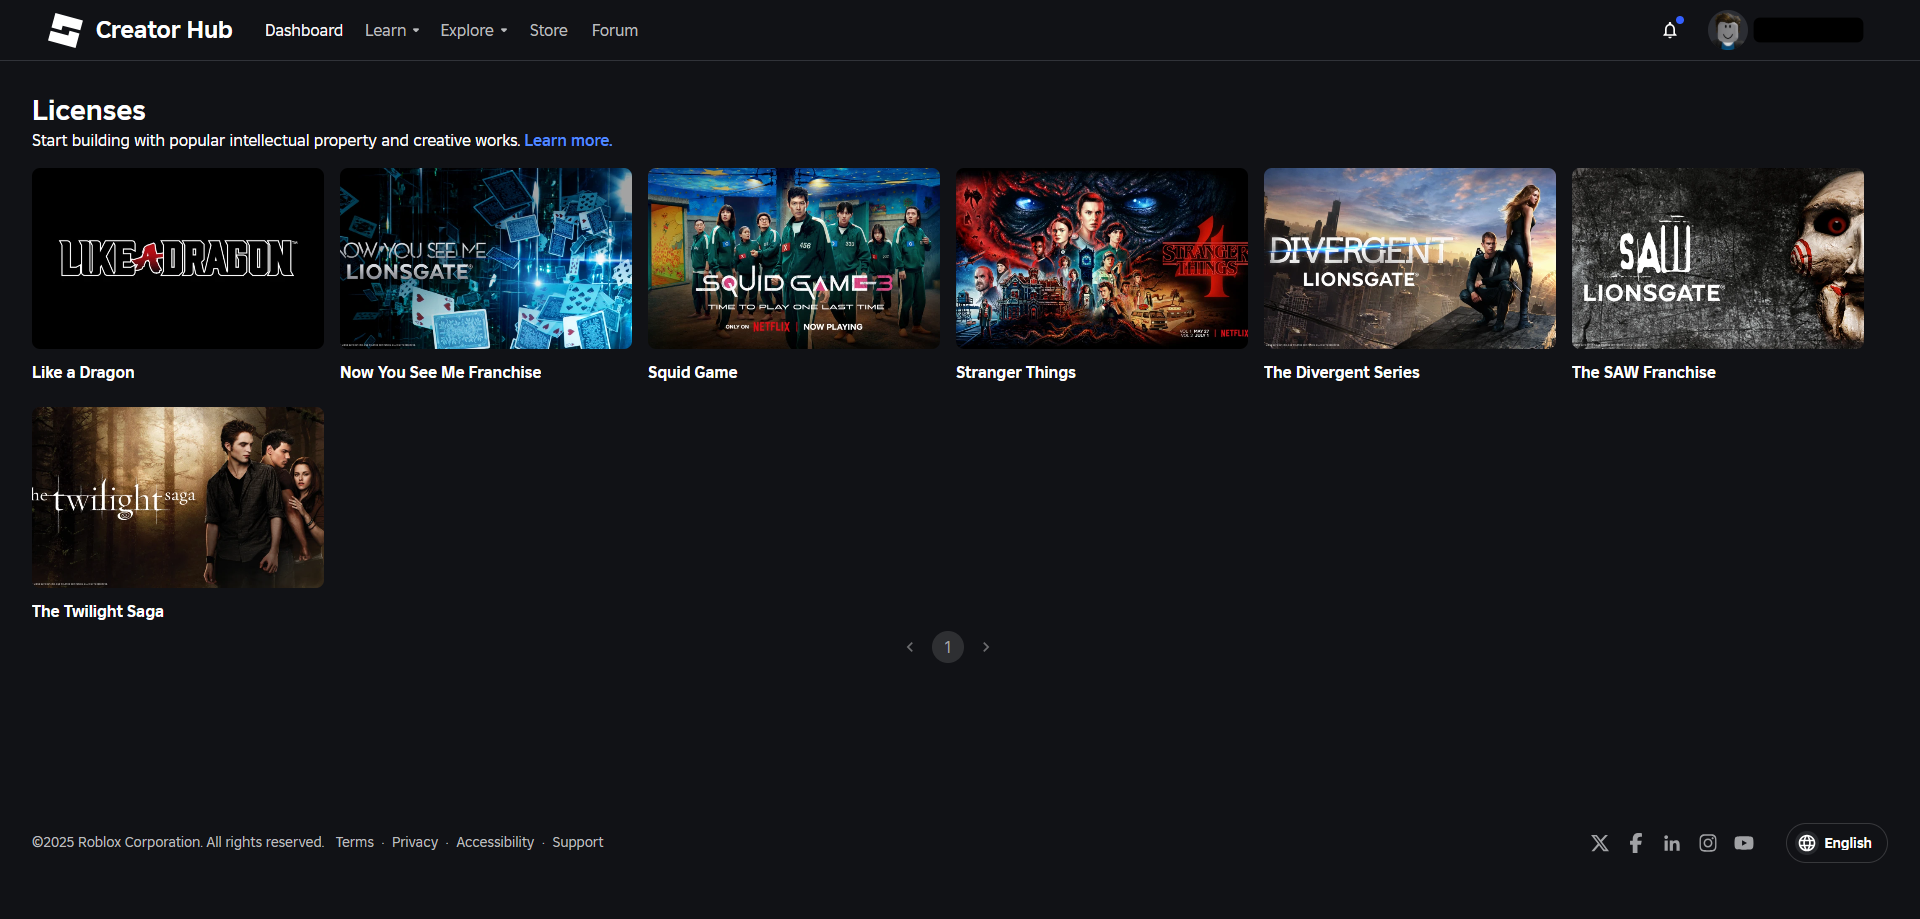This screenshot has width=1920, height=919.
Task: Click 'The Twilight Saga' title text
Action: click(98, 611)
